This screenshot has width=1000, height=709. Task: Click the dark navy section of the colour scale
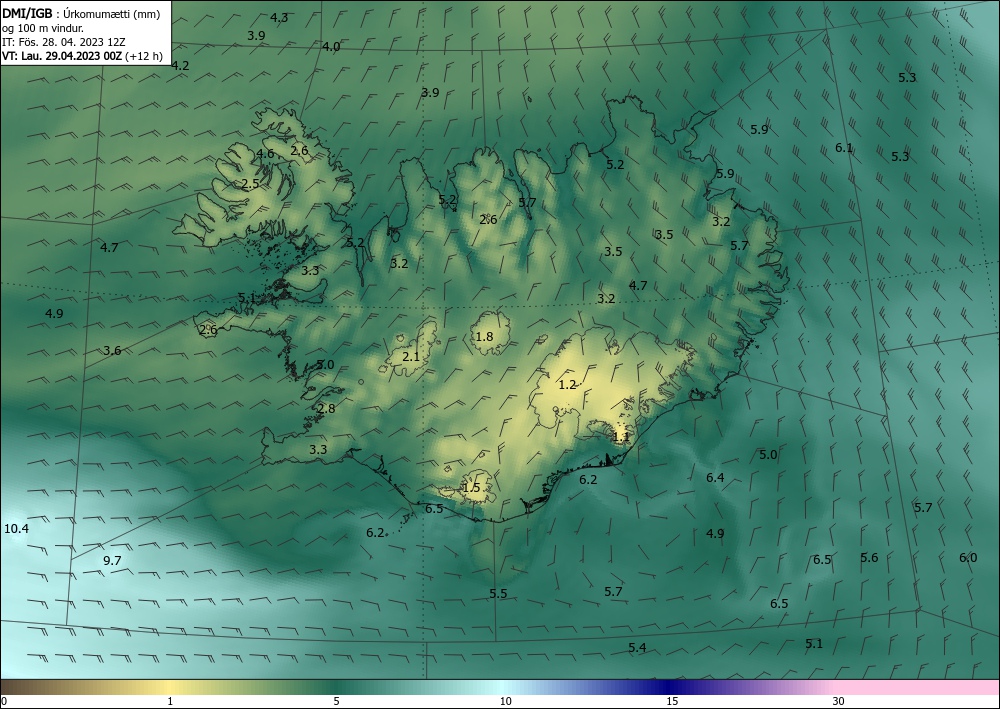point(666,687)
